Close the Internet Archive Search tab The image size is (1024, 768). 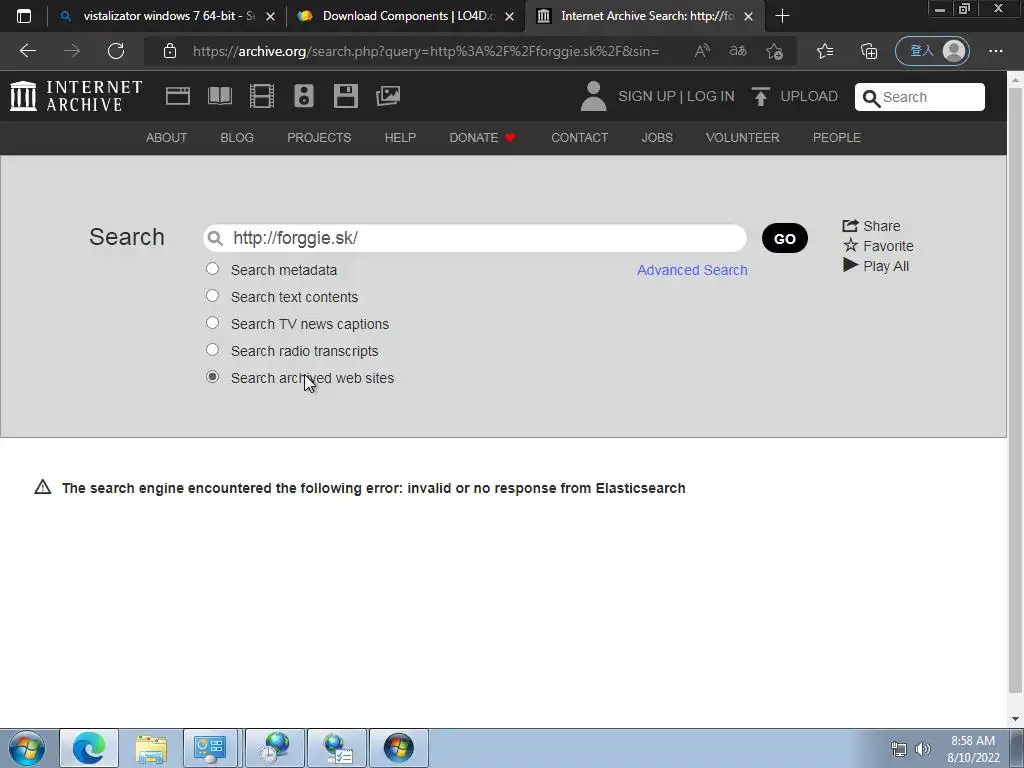[x=748, y=16]
